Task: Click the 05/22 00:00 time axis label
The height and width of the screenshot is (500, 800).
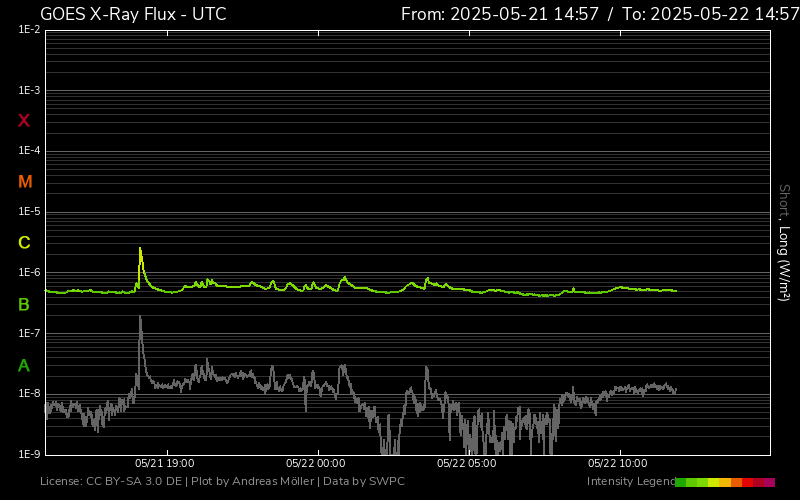Action: pos(315,463)
